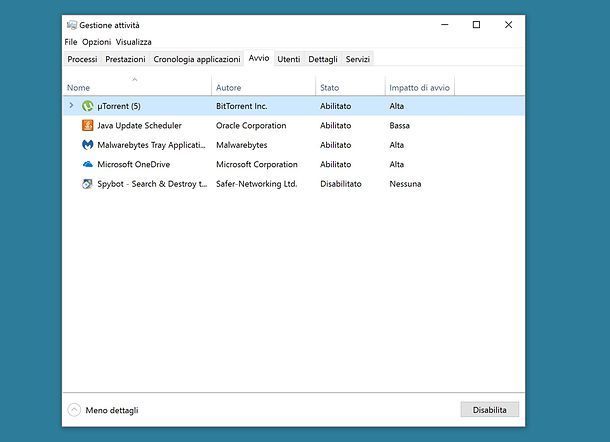610x442 pixels.
Task: Click Abilitato status in µTorrent row
Action: tap(335, 106)
